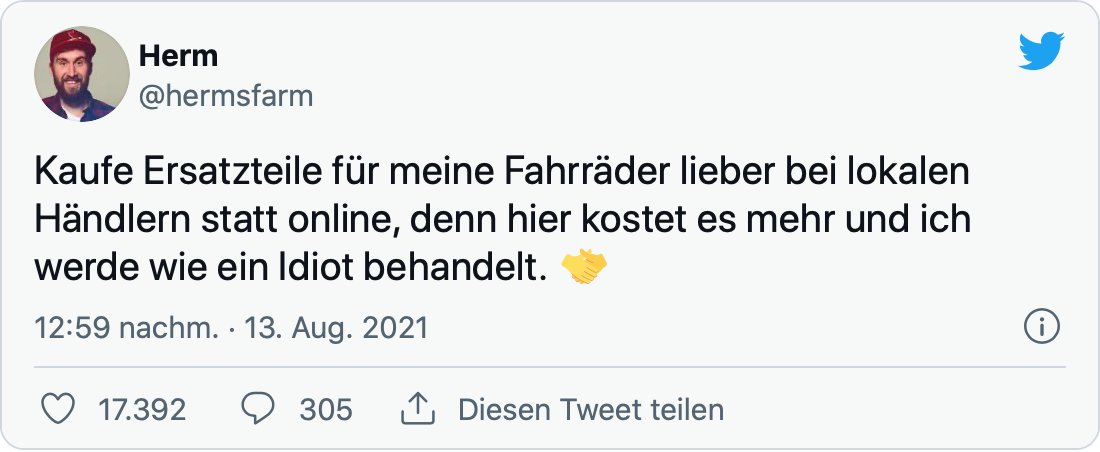Click the 17.392 like count
Viewport: 1100px width, 452px height.
point(141,409)
